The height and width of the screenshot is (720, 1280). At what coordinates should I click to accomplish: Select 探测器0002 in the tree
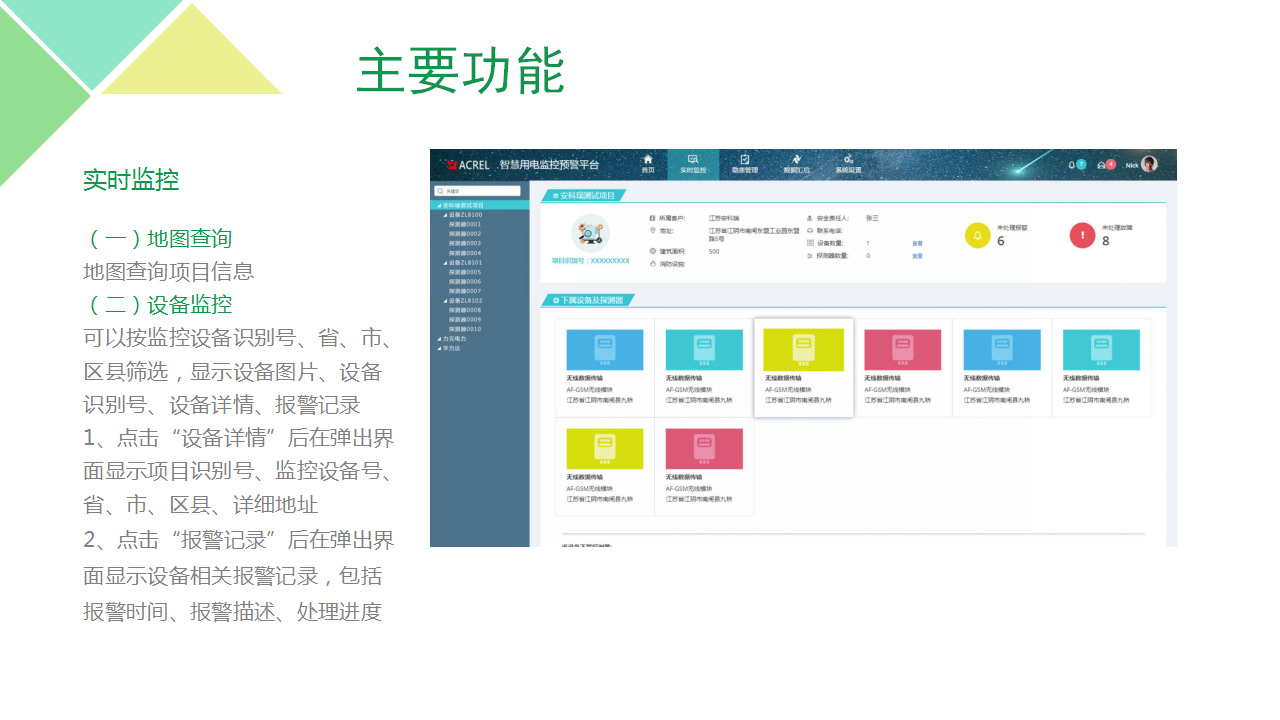(465, 233)
